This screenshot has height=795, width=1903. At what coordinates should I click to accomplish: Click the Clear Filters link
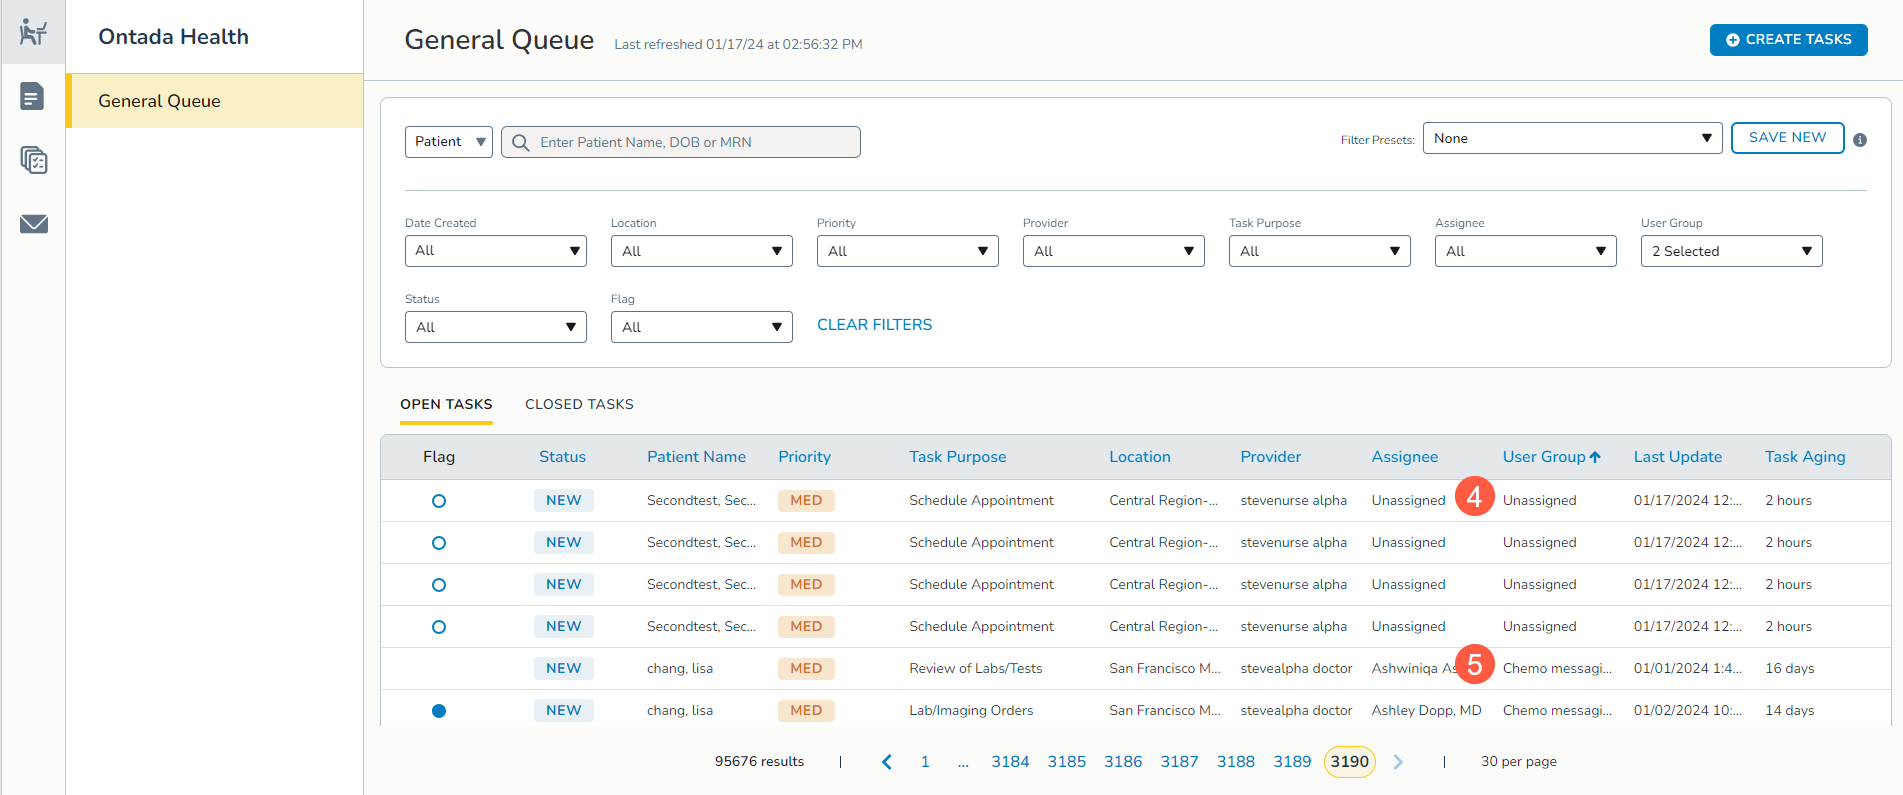[x=874, y=325]
